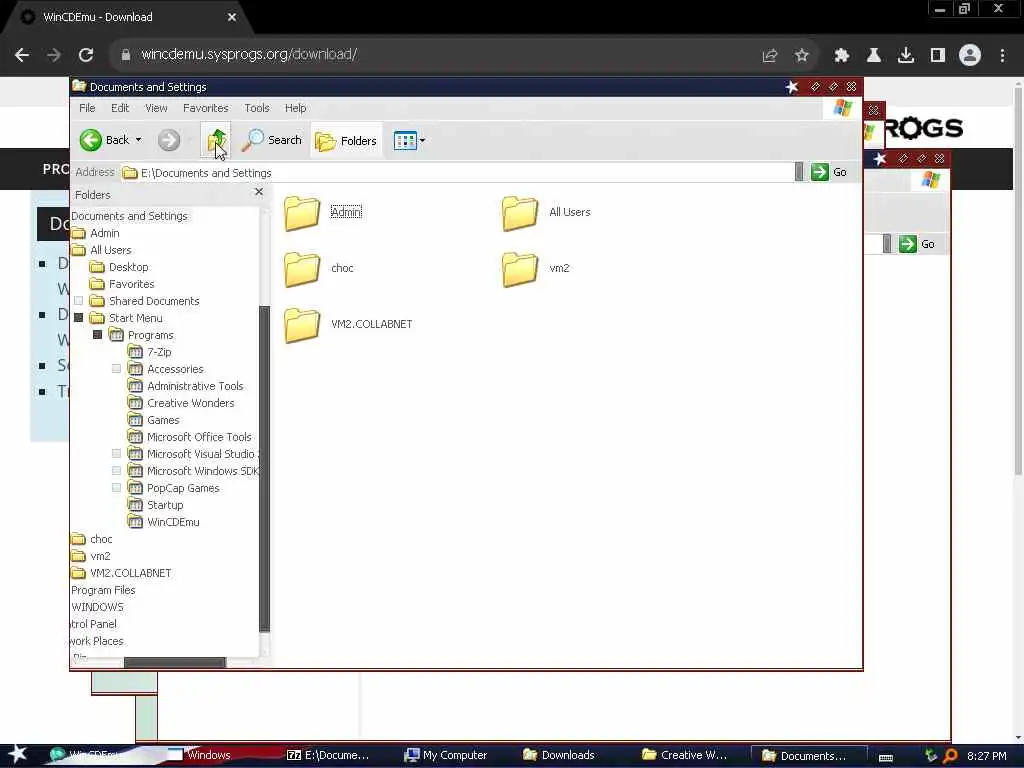Image resolution: width=1024 pixels, height=768 pixels.
Task: Open the Edit menu
Action: (120, 108)
